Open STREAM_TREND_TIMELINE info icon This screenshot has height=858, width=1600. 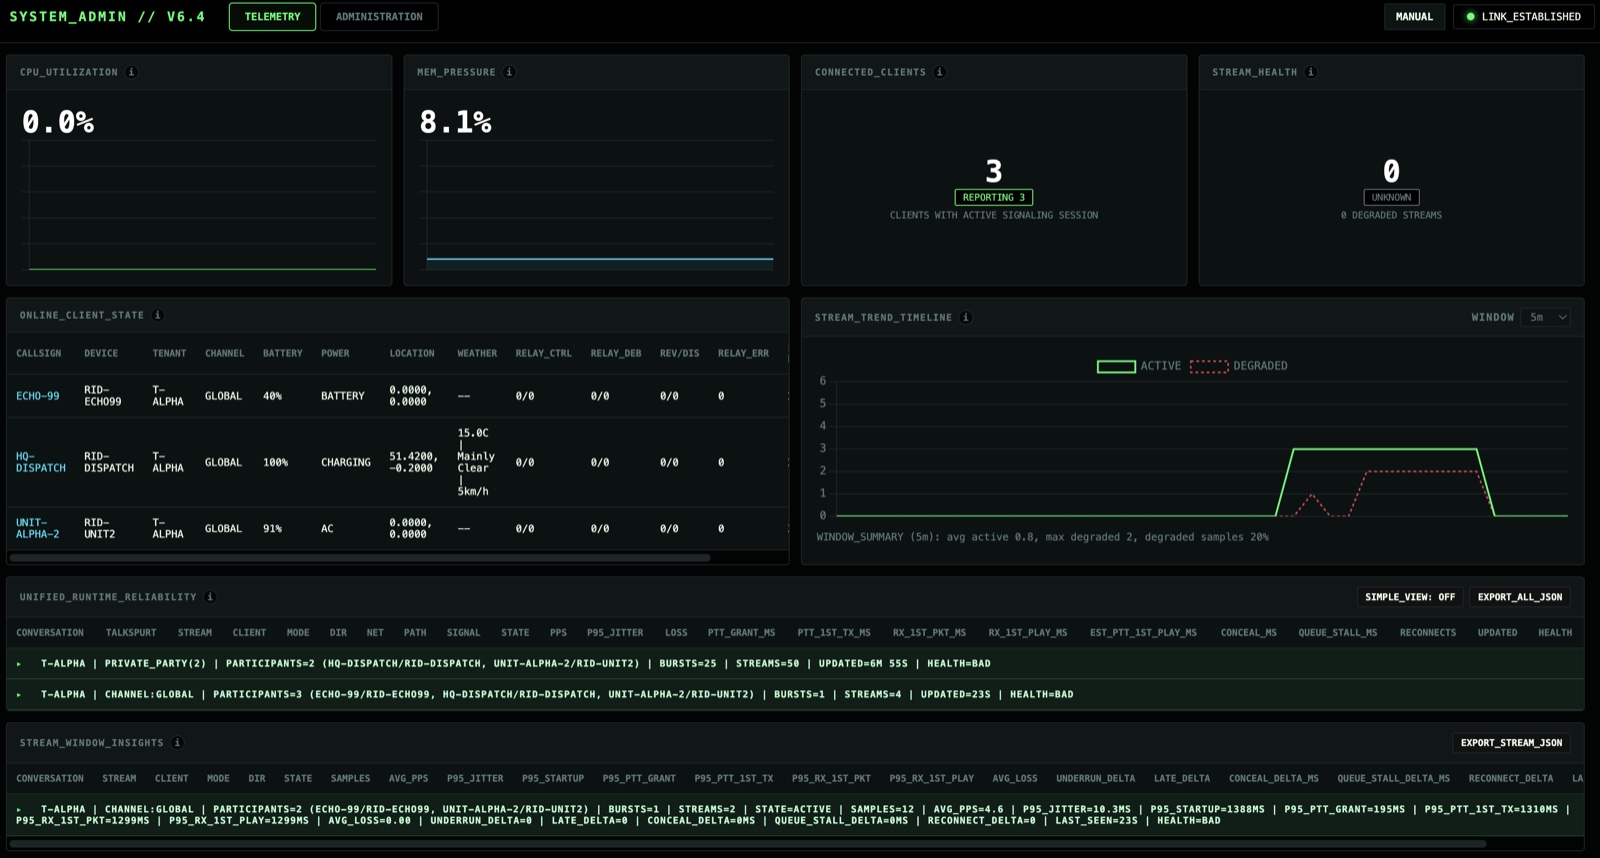[x=966, y=317]
